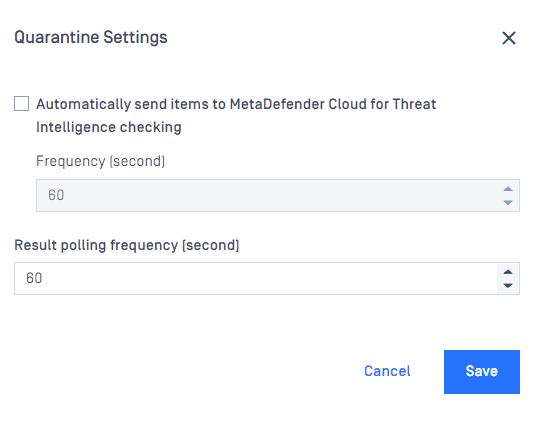Decrement Result polling frequency using down arrow
This screenshot has height=435, width=549.
point(508,285)
